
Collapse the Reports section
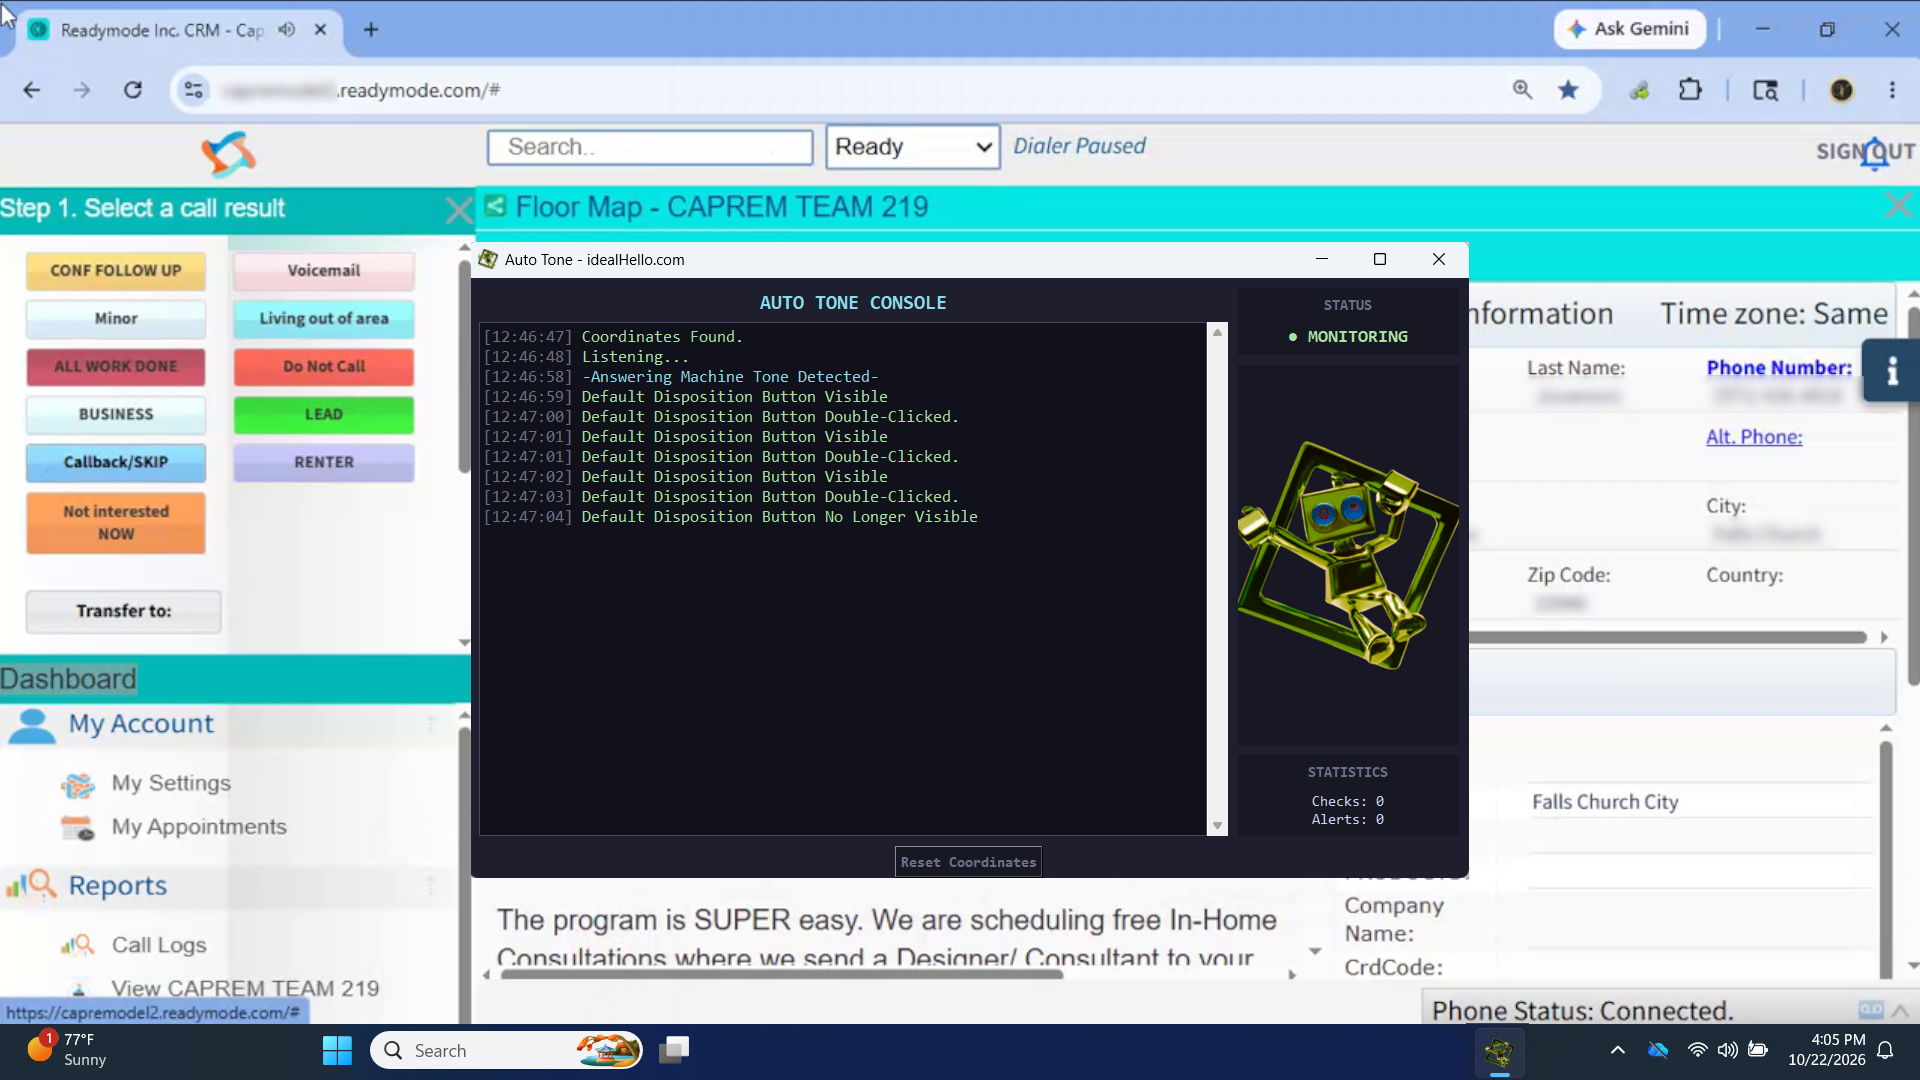click(x=431, y=885)
